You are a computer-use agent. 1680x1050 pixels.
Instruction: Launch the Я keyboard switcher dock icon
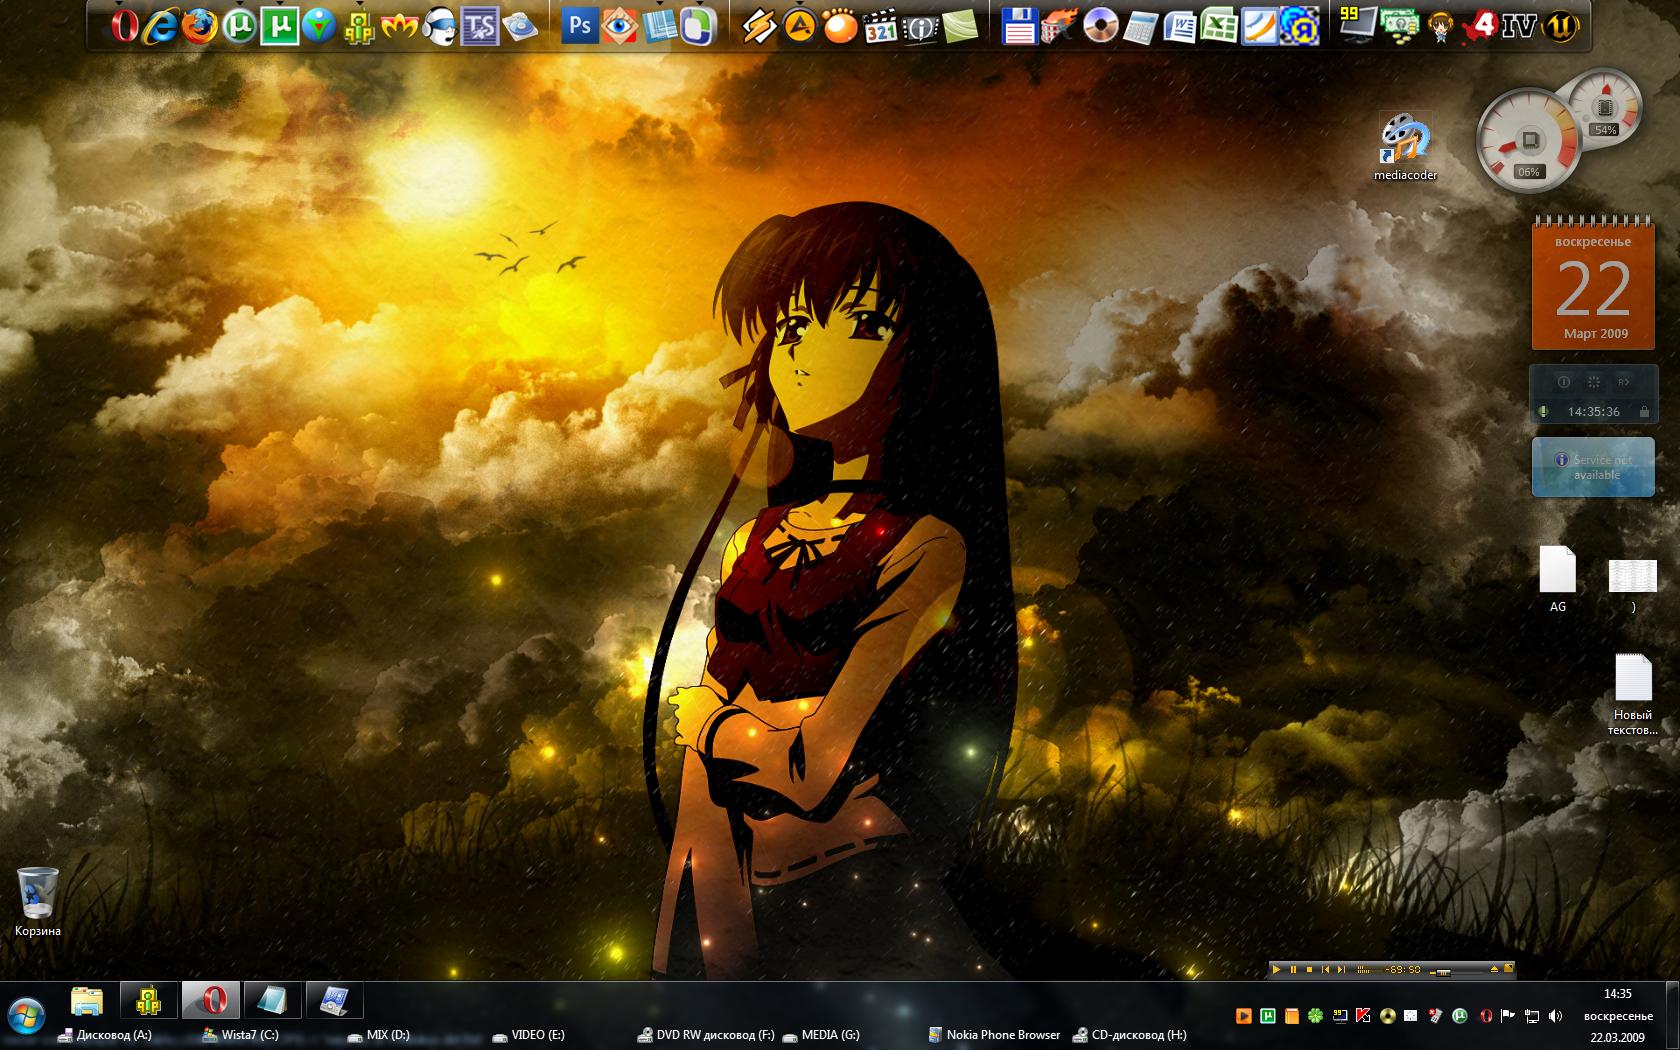(1299, 26)
